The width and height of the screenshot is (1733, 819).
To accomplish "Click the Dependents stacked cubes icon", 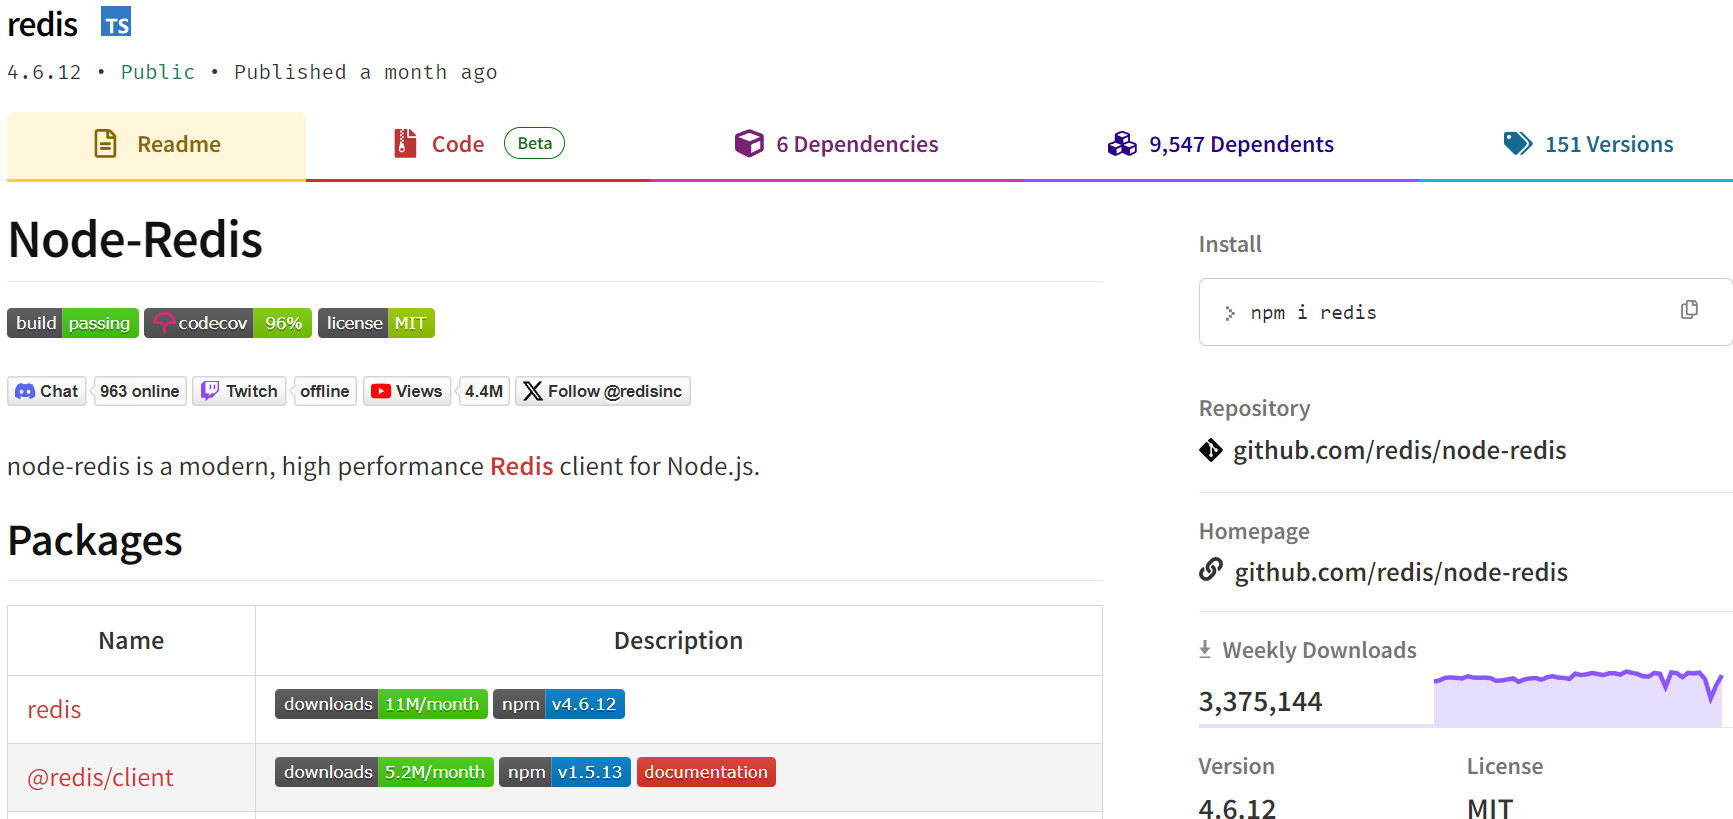I will point(1122,144).
